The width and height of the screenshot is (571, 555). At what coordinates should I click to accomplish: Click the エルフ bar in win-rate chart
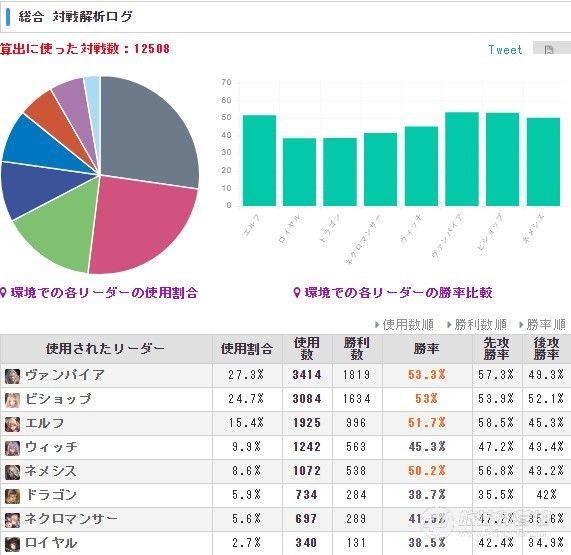259,161
